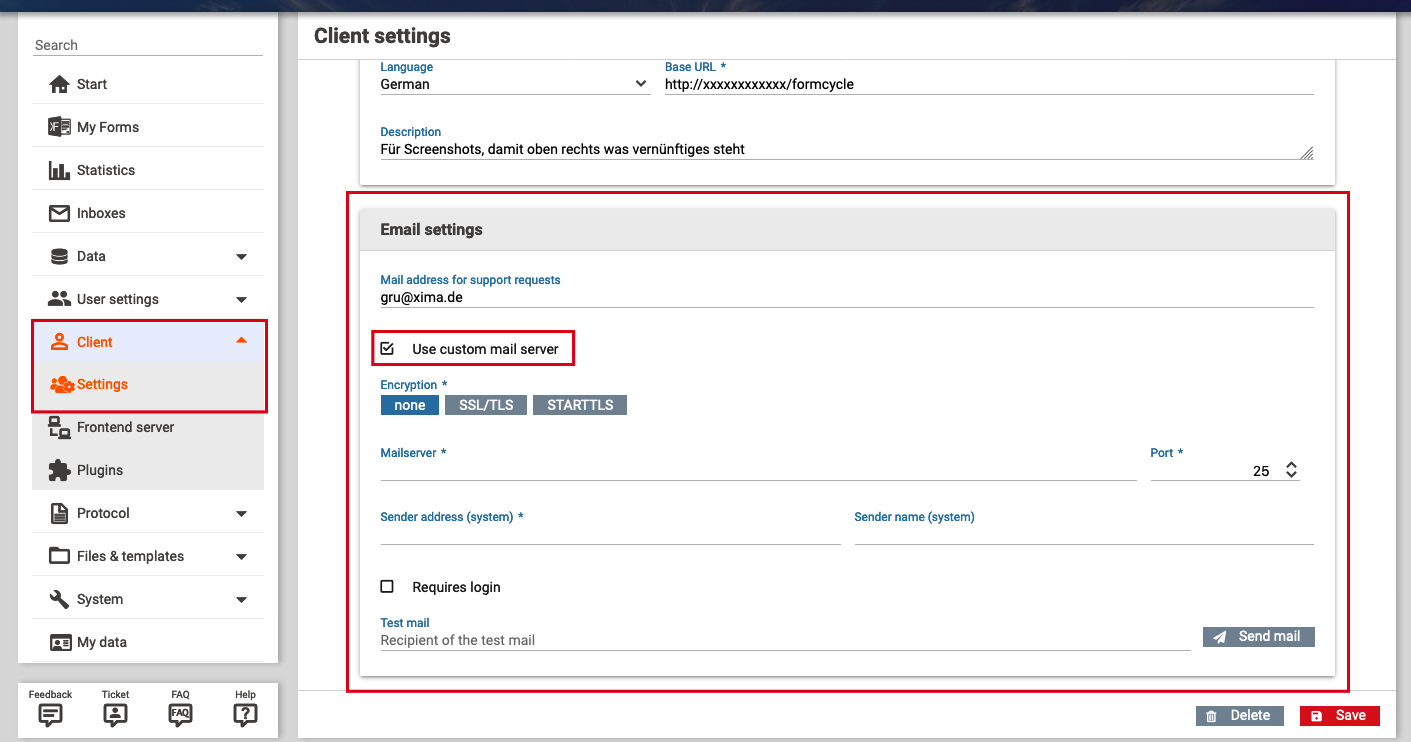Click the red Save button
This screenshot has width=1411, height=742.
(x=1339, y=716)
